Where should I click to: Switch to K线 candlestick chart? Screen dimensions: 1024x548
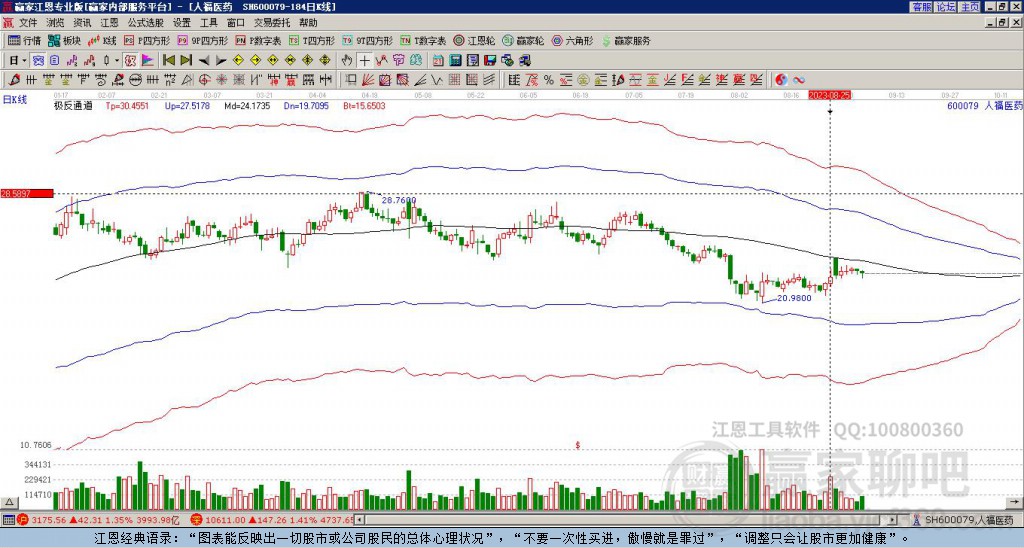[x=102, y=40]
